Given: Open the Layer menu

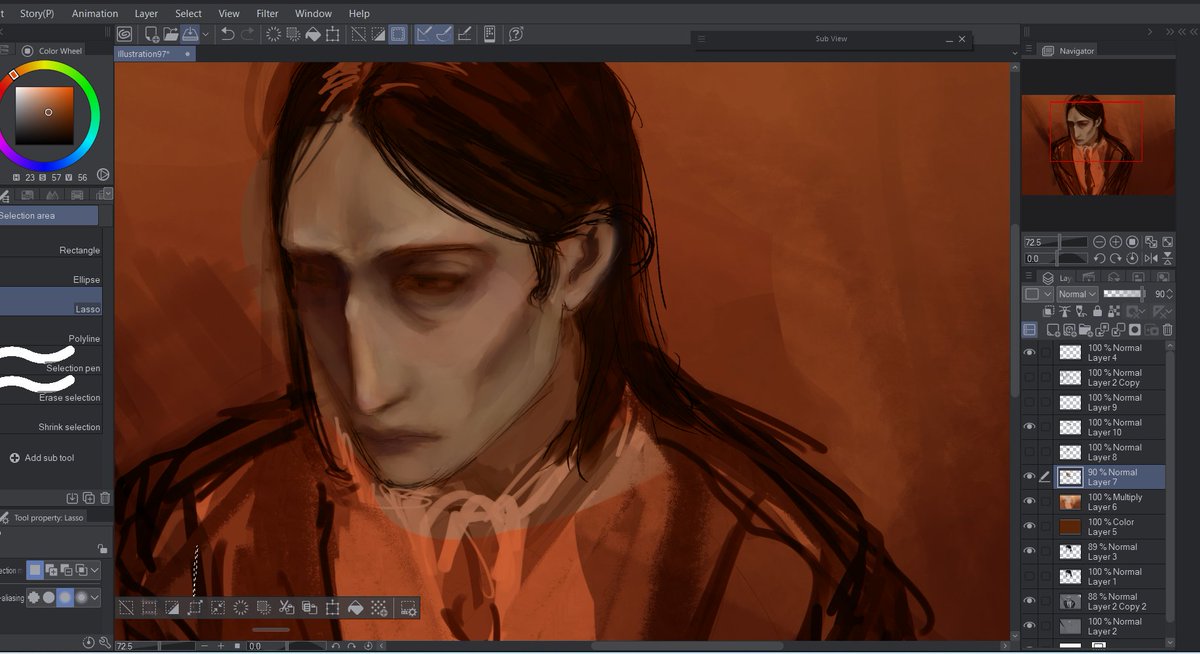Looking at the screenshot, I should coord(146,14).
